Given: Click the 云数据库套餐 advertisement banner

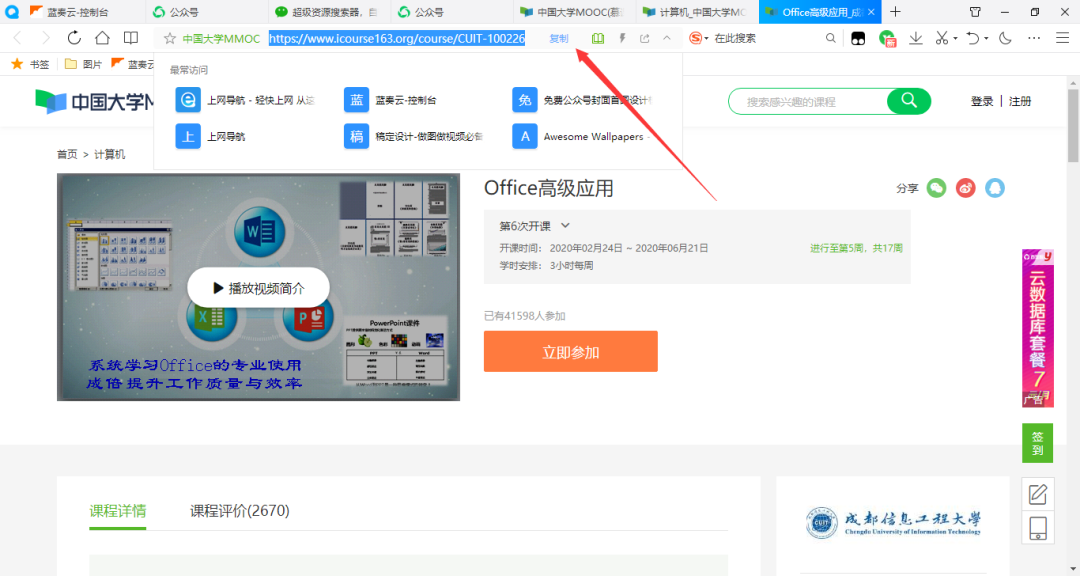Looking at the screenshot, I should (x=1037, y=328).
